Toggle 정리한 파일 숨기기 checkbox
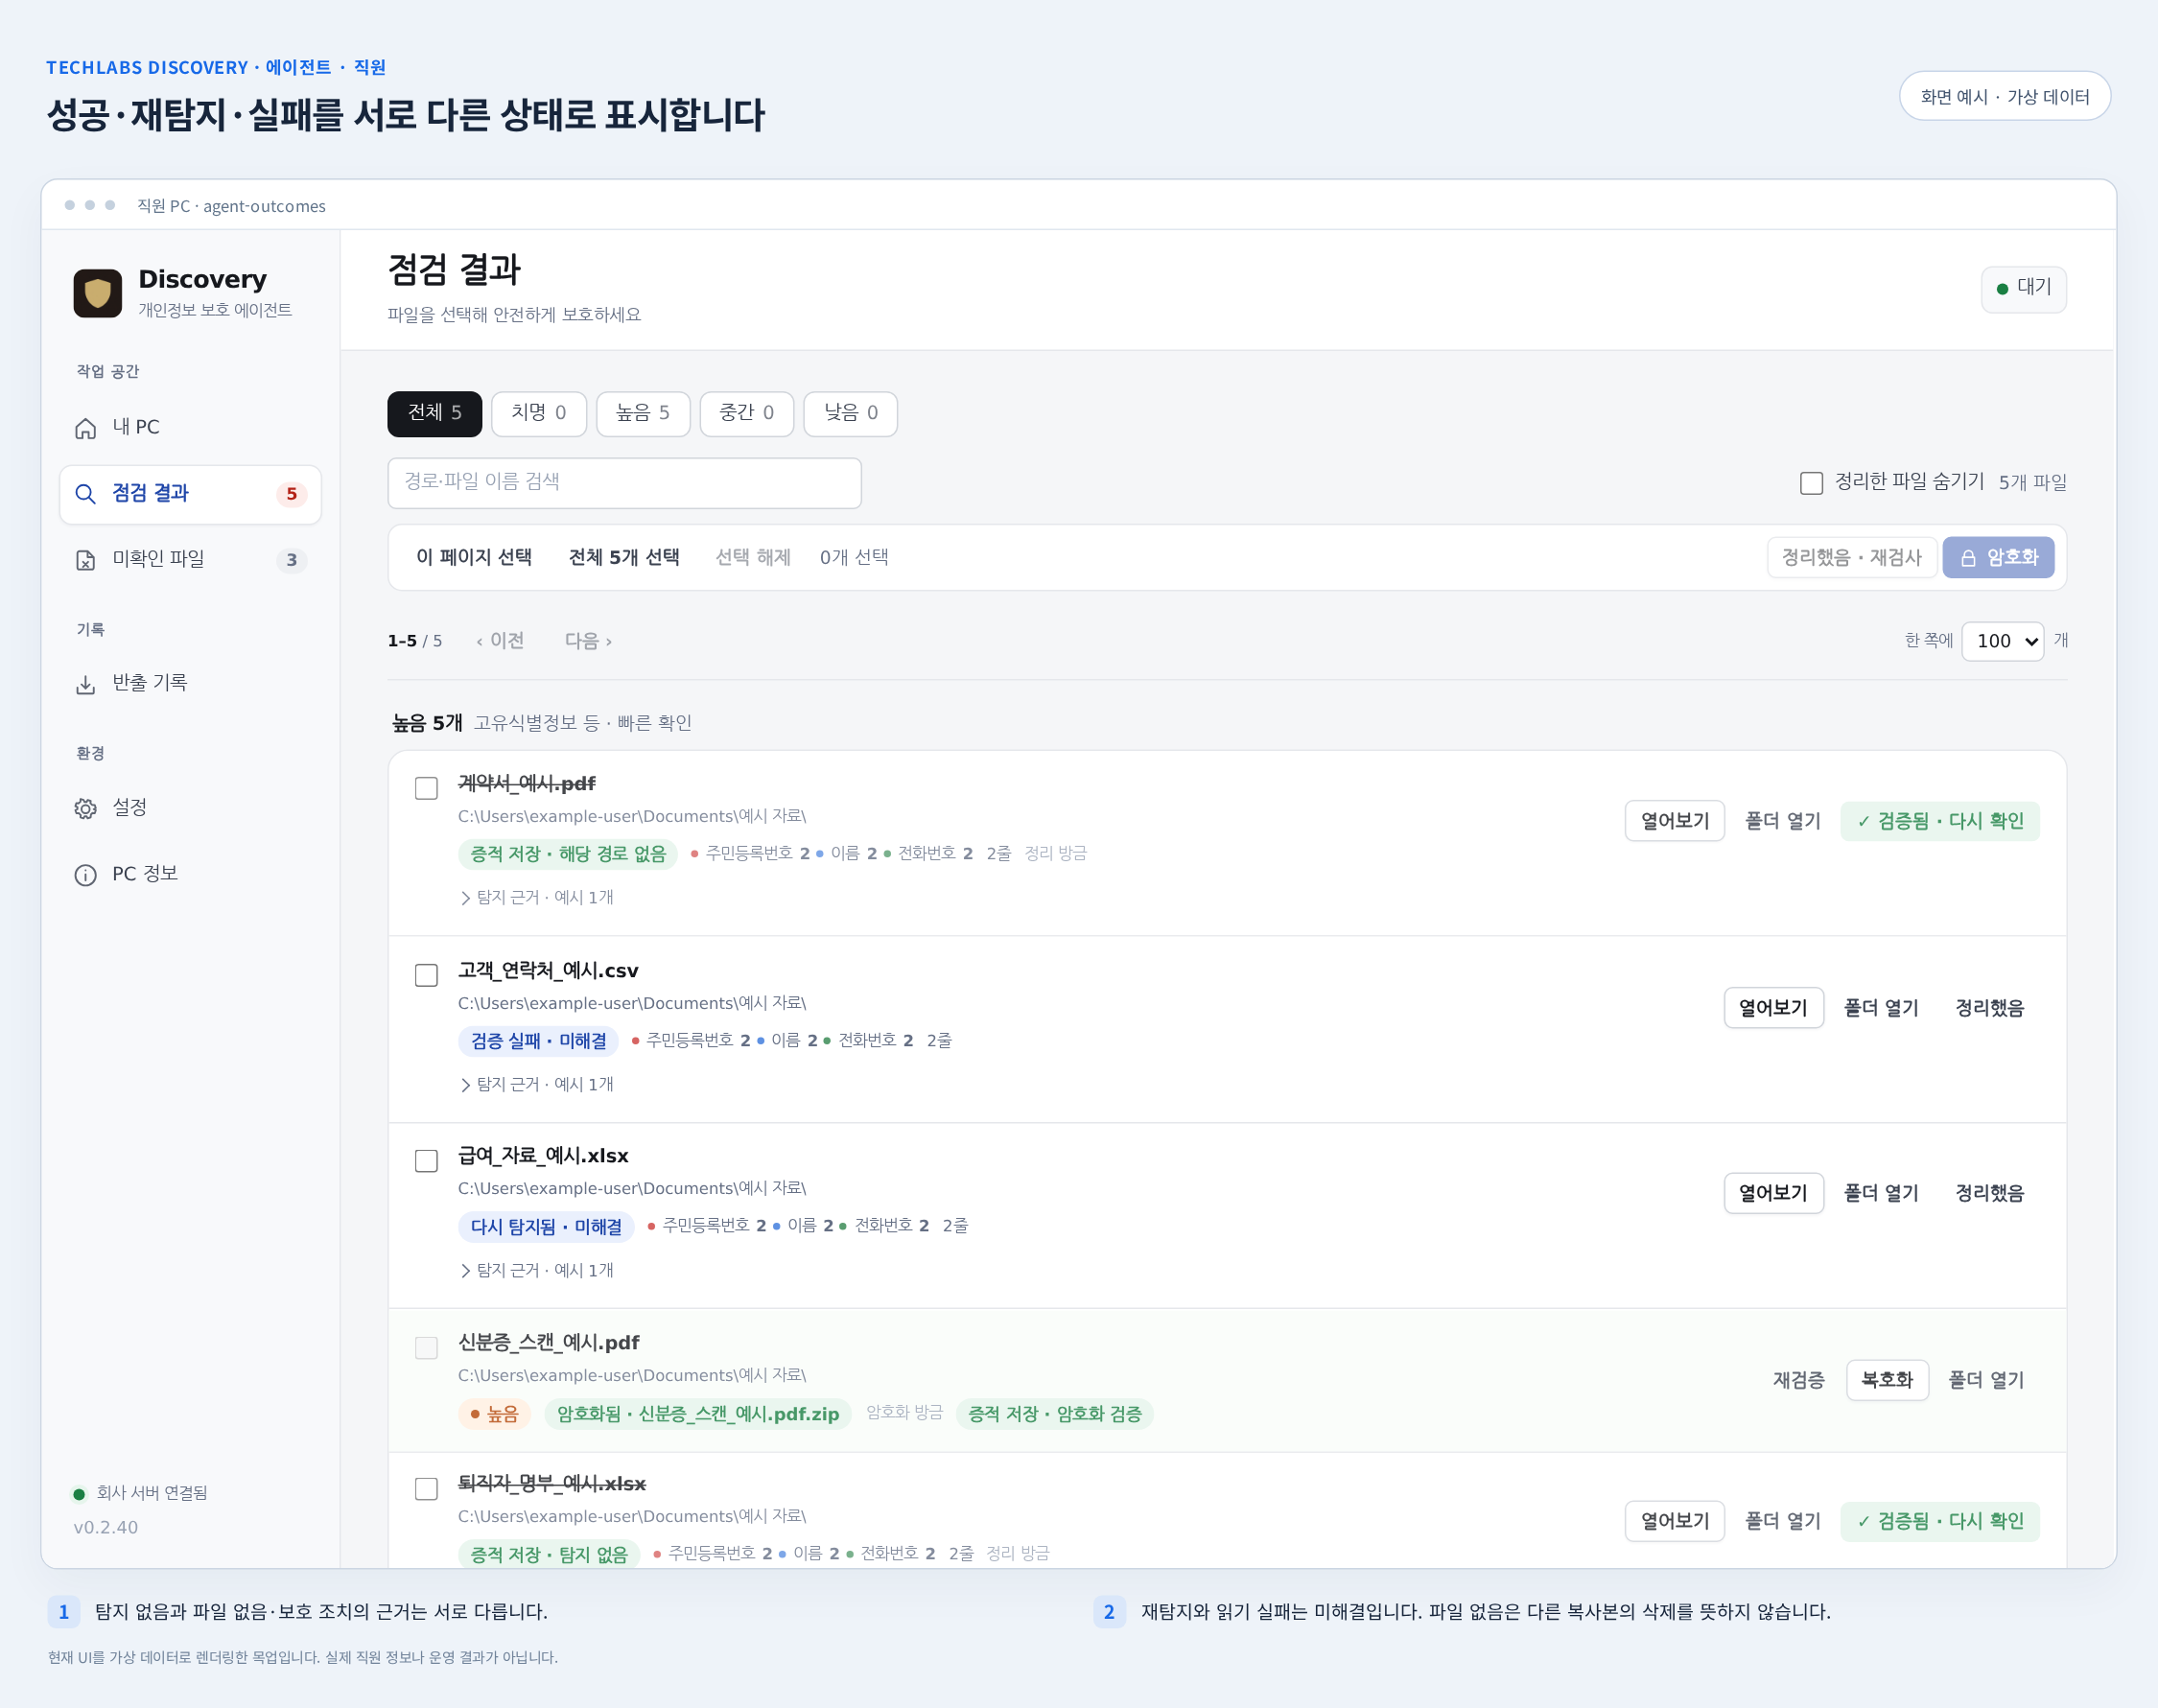 coord(1811,483)
